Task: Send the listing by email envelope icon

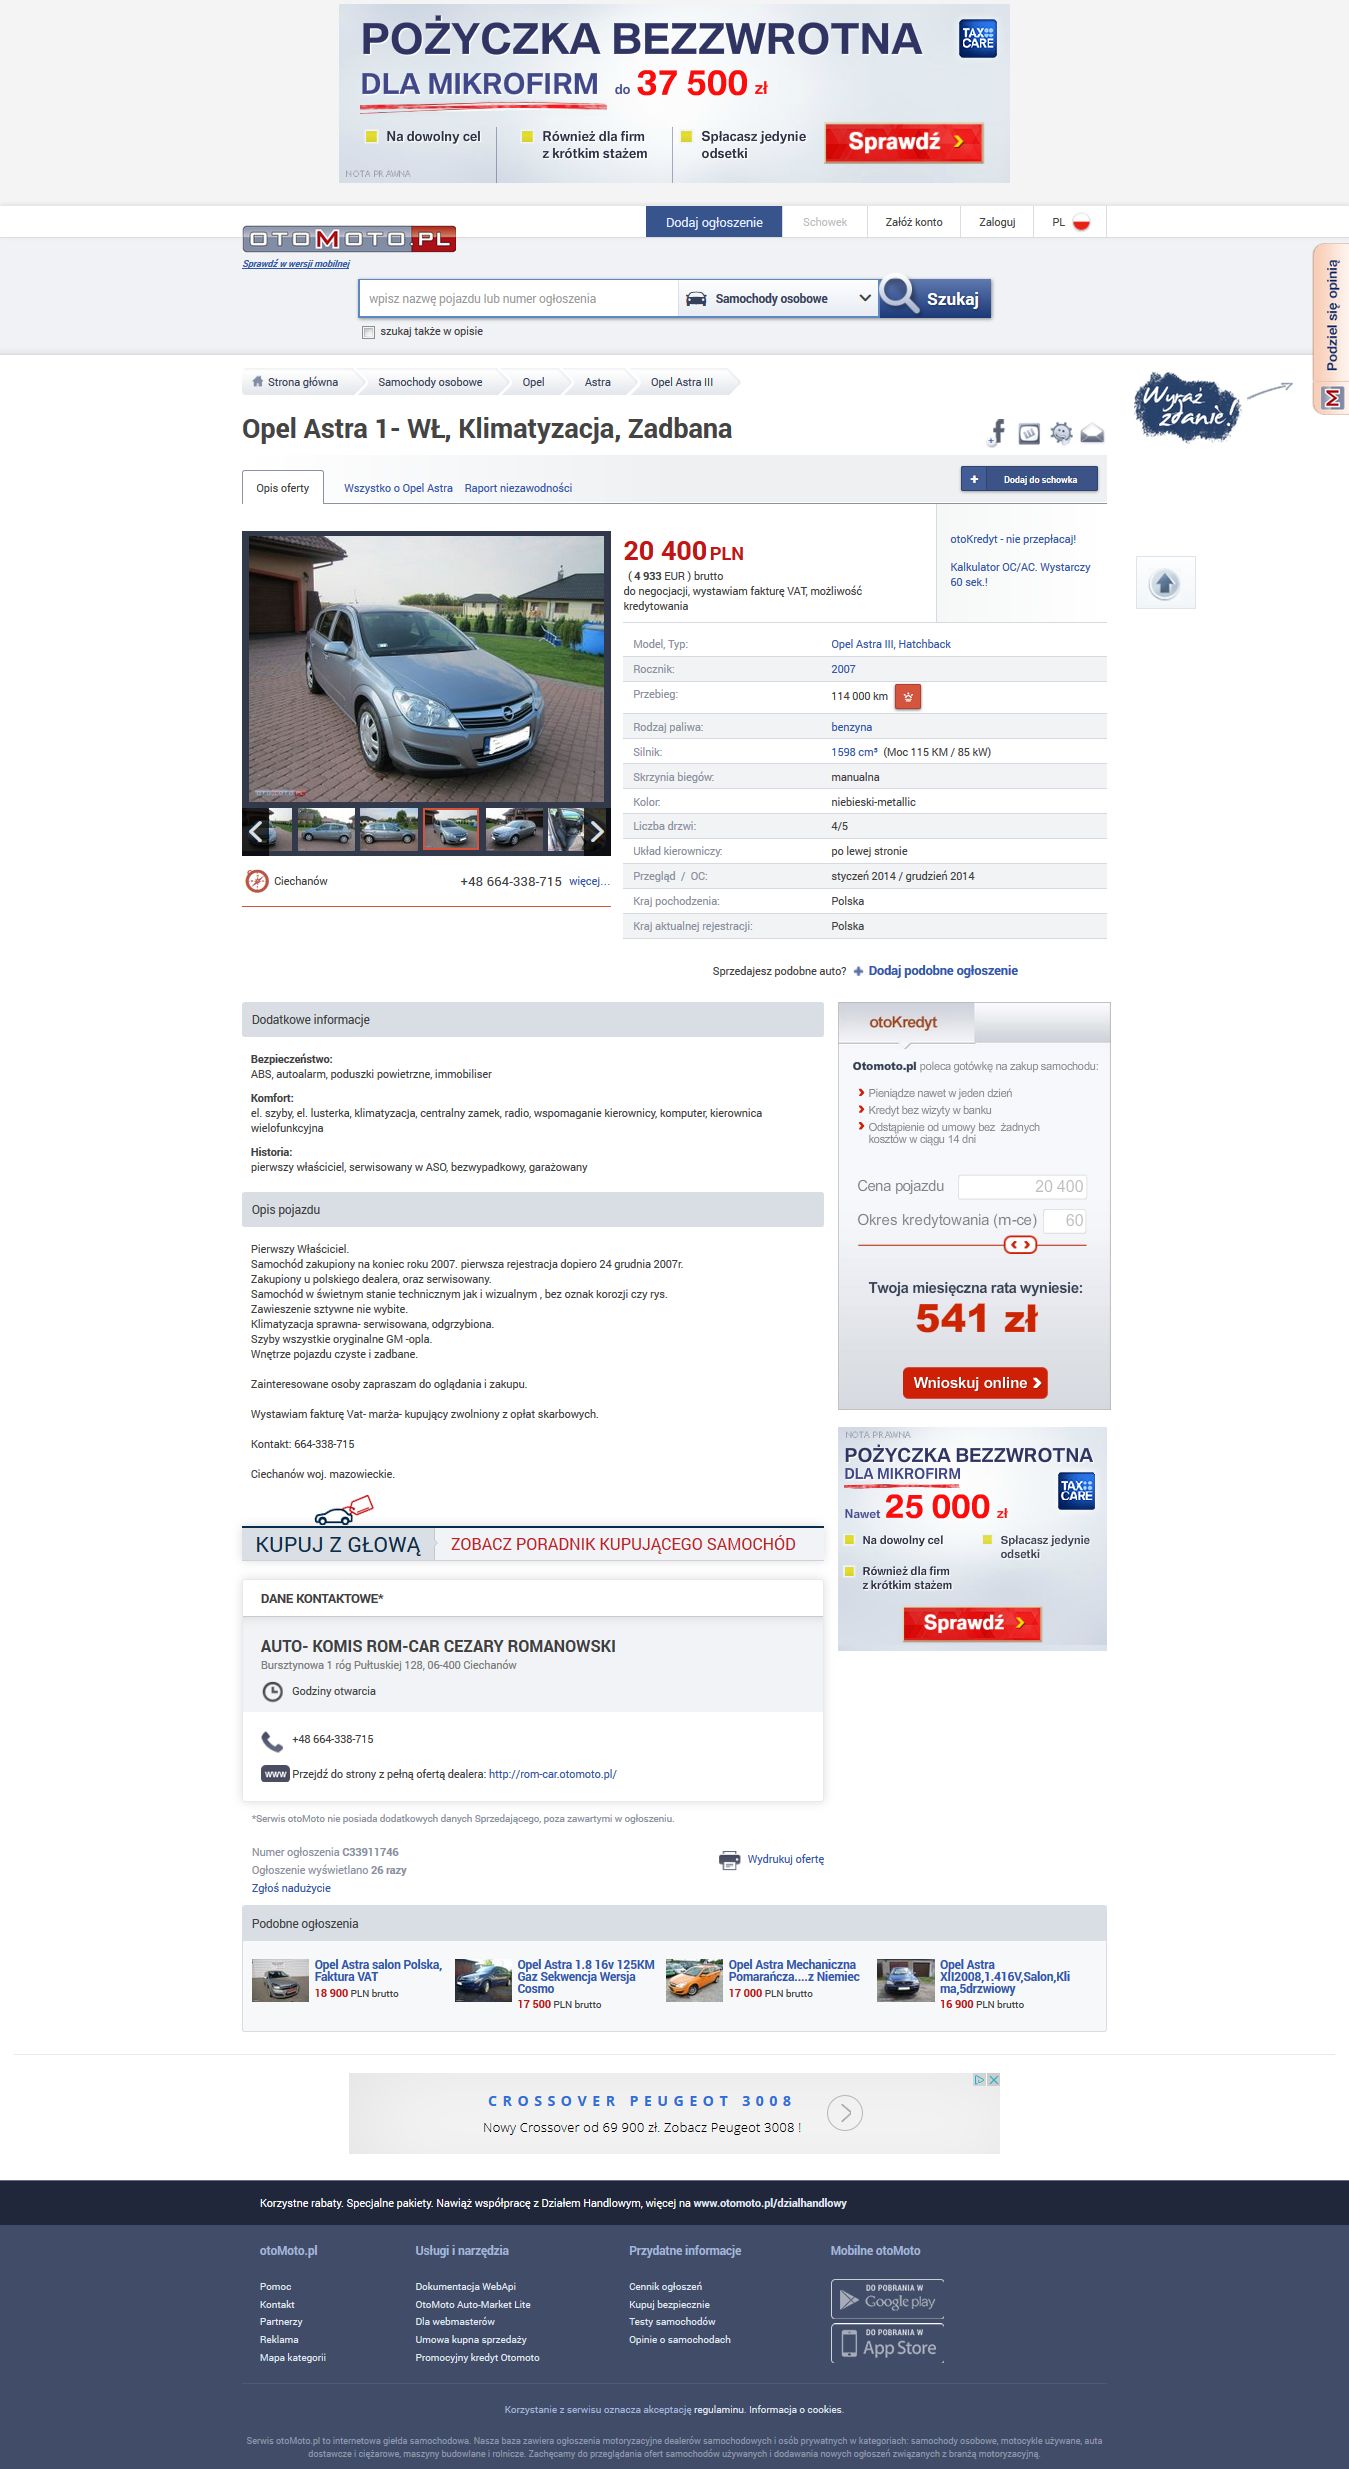Action: click(x=1092, y=433)
